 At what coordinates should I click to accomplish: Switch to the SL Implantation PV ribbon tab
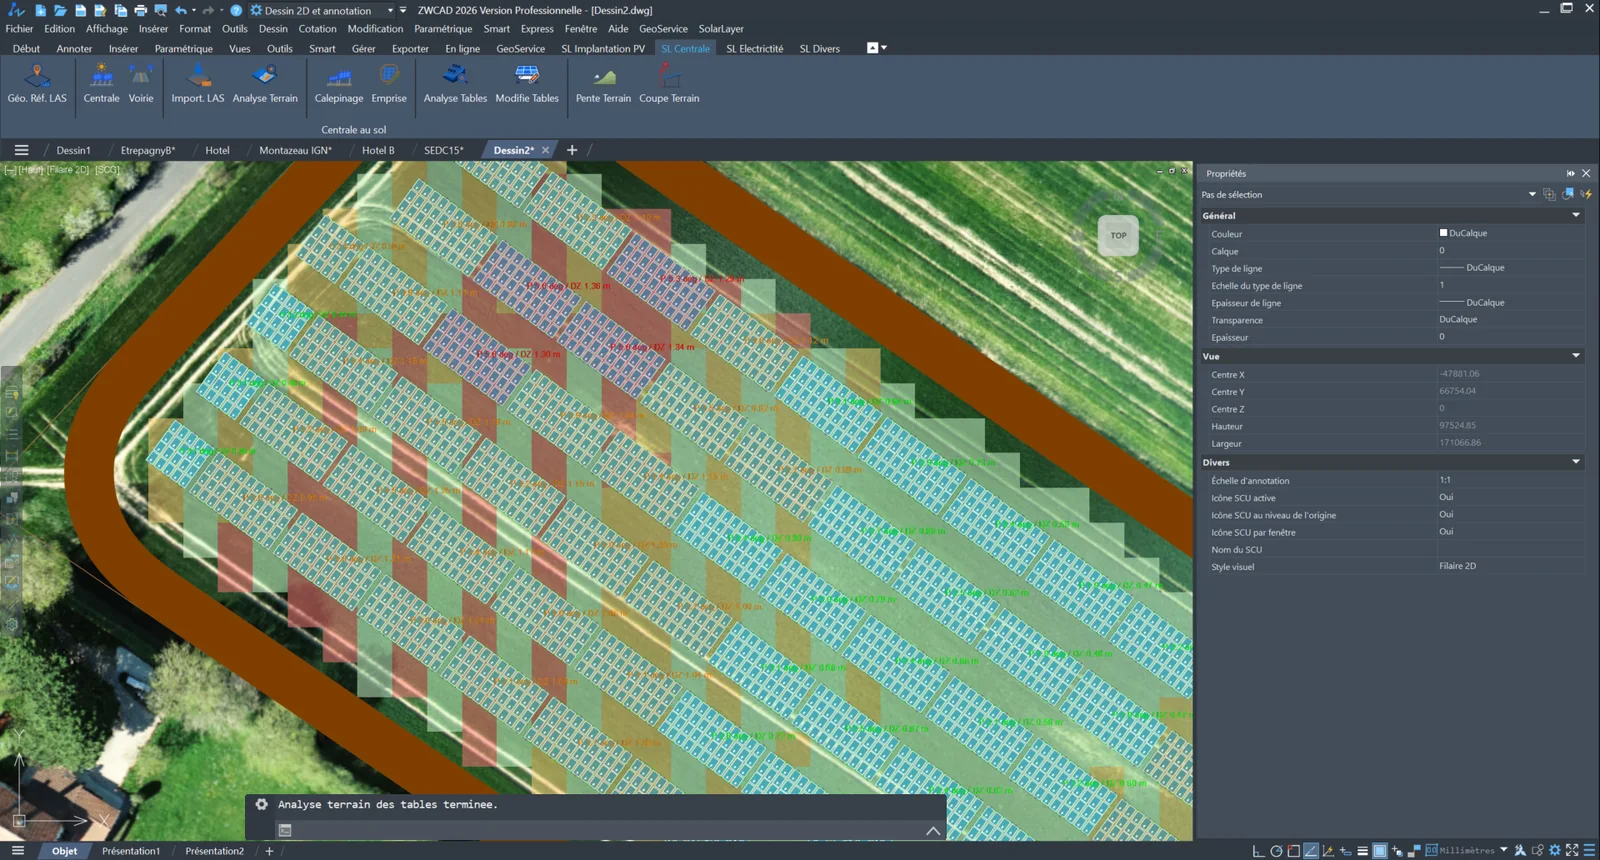(x=602, y=48)
